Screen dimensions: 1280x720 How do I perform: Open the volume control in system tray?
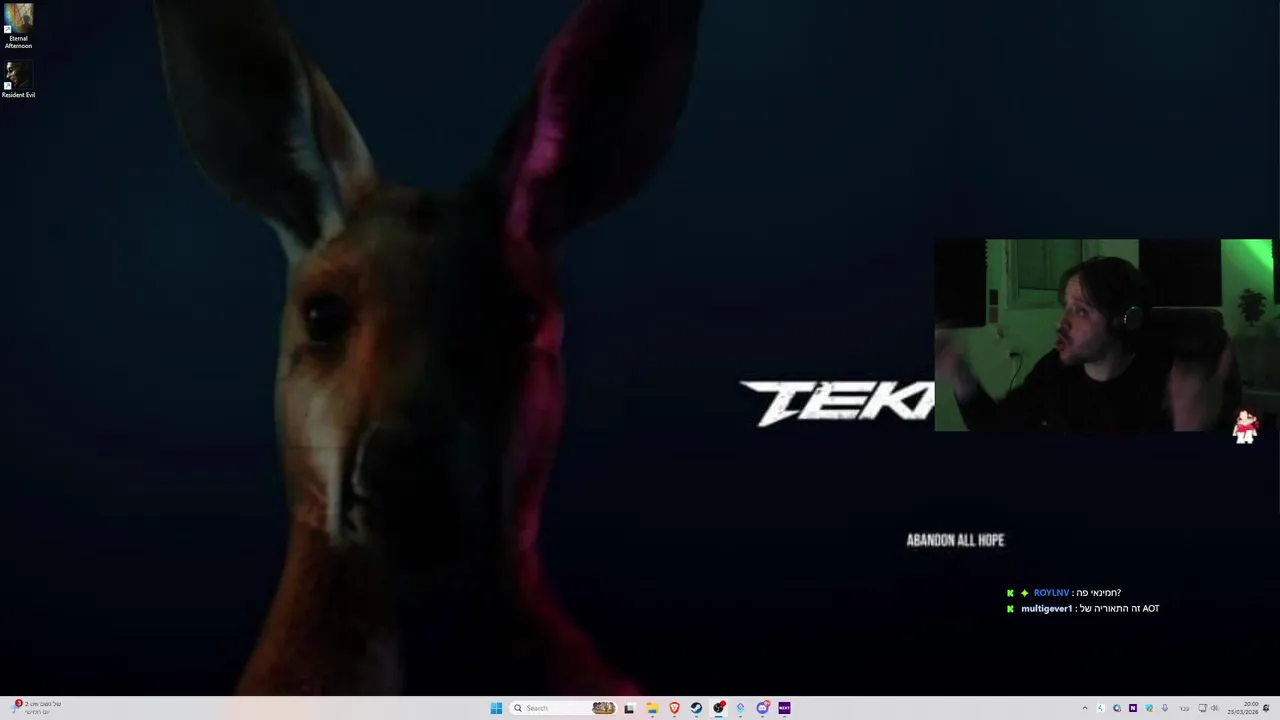click(1215, 708)
